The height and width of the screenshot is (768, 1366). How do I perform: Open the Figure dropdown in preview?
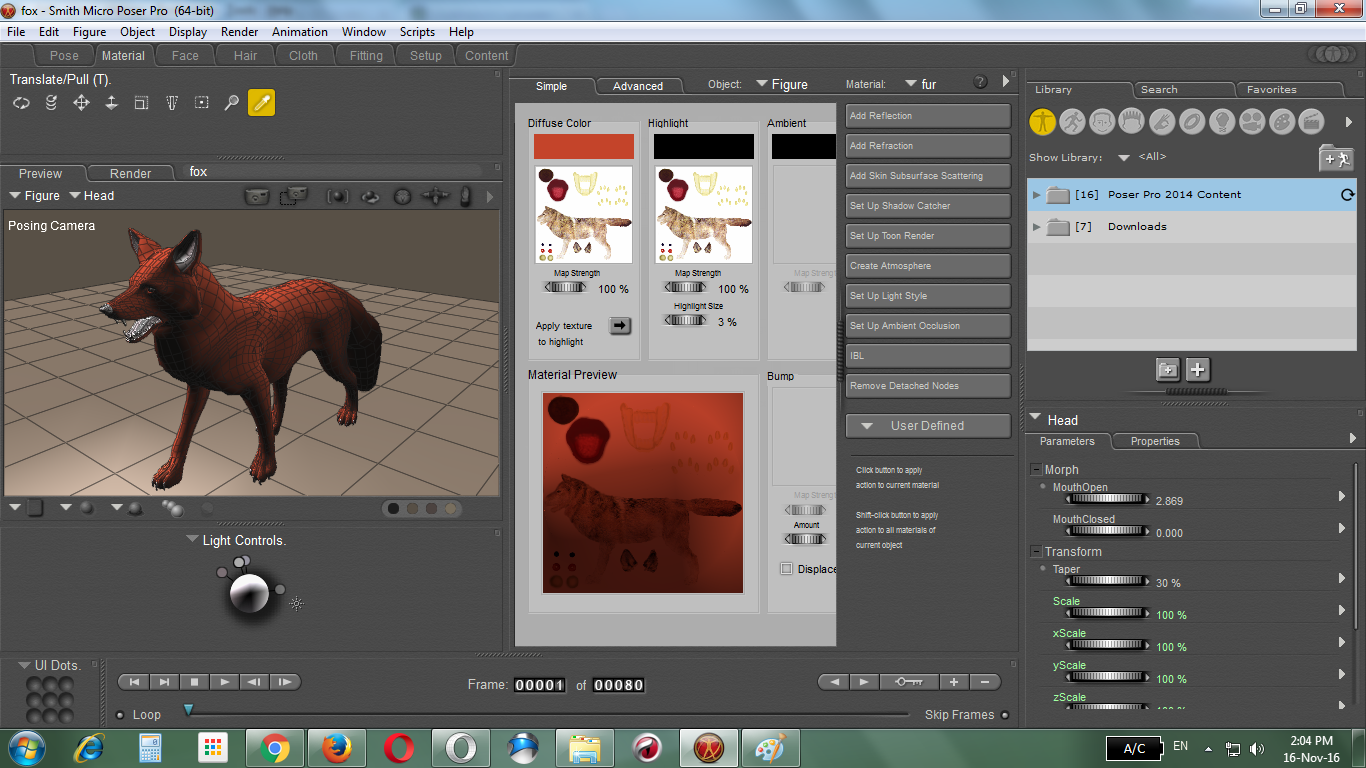point(34,196)
